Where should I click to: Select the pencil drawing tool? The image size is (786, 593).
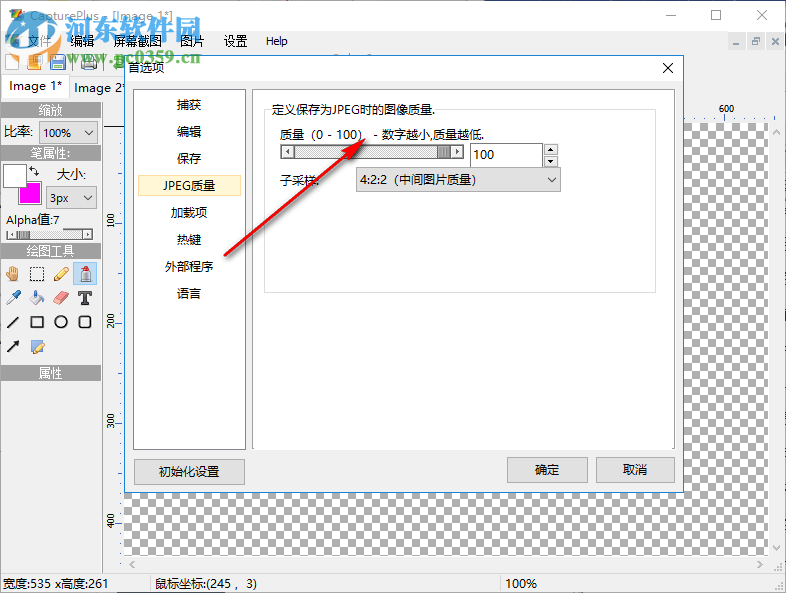pos(61,274)
